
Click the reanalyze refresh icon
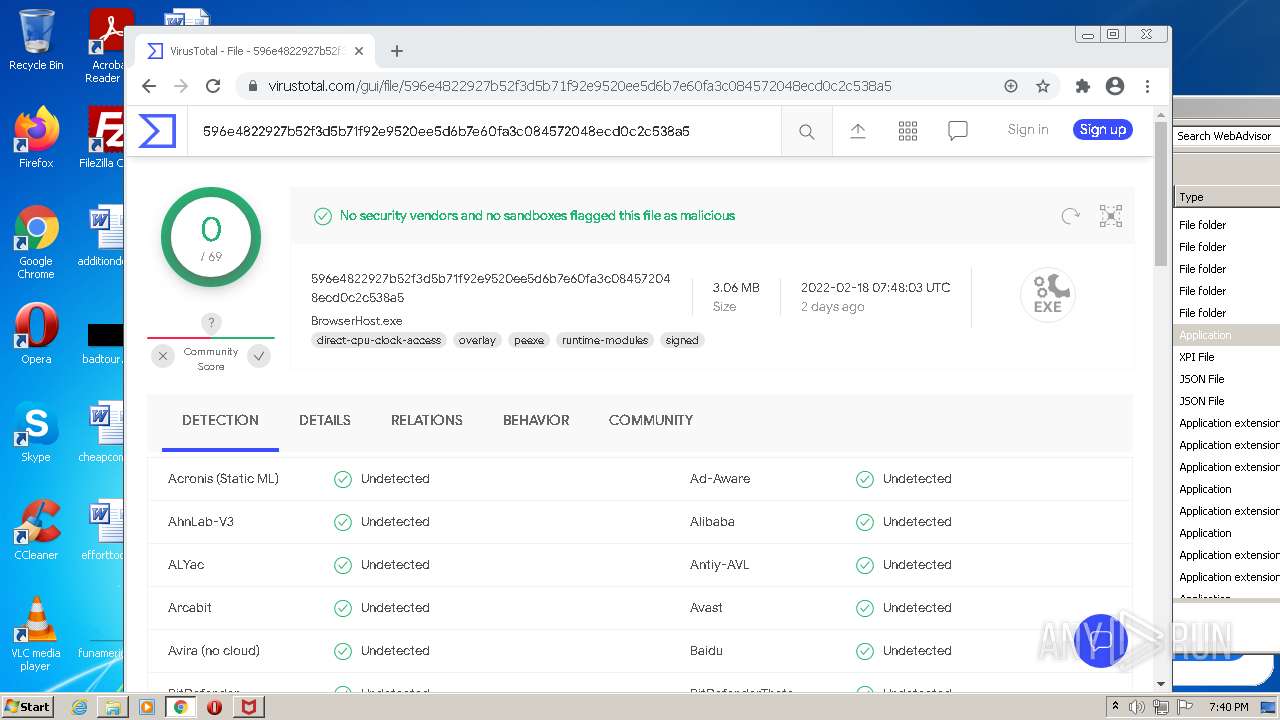(x=1071, y=216)
